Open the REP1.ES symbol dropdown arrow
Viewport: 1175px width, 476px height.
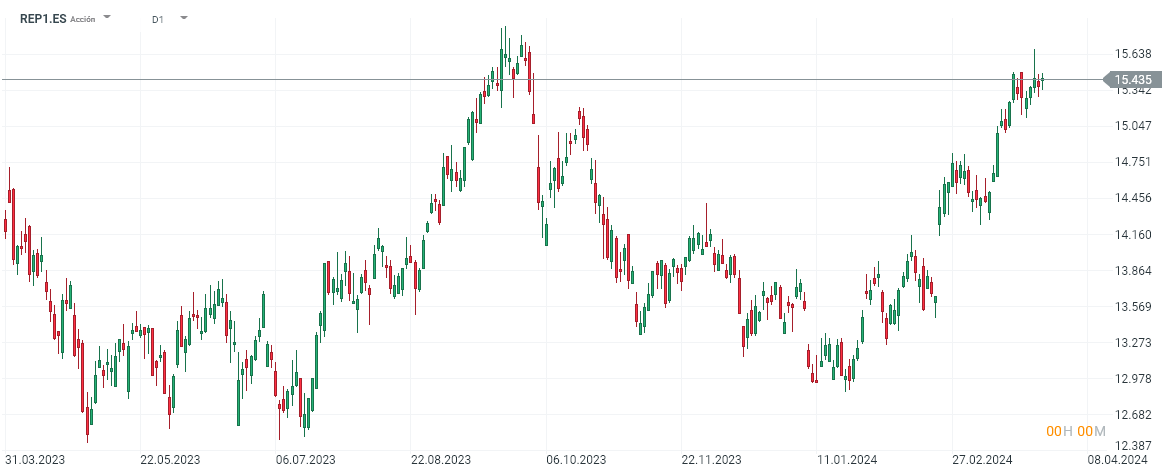coord(108,18)
